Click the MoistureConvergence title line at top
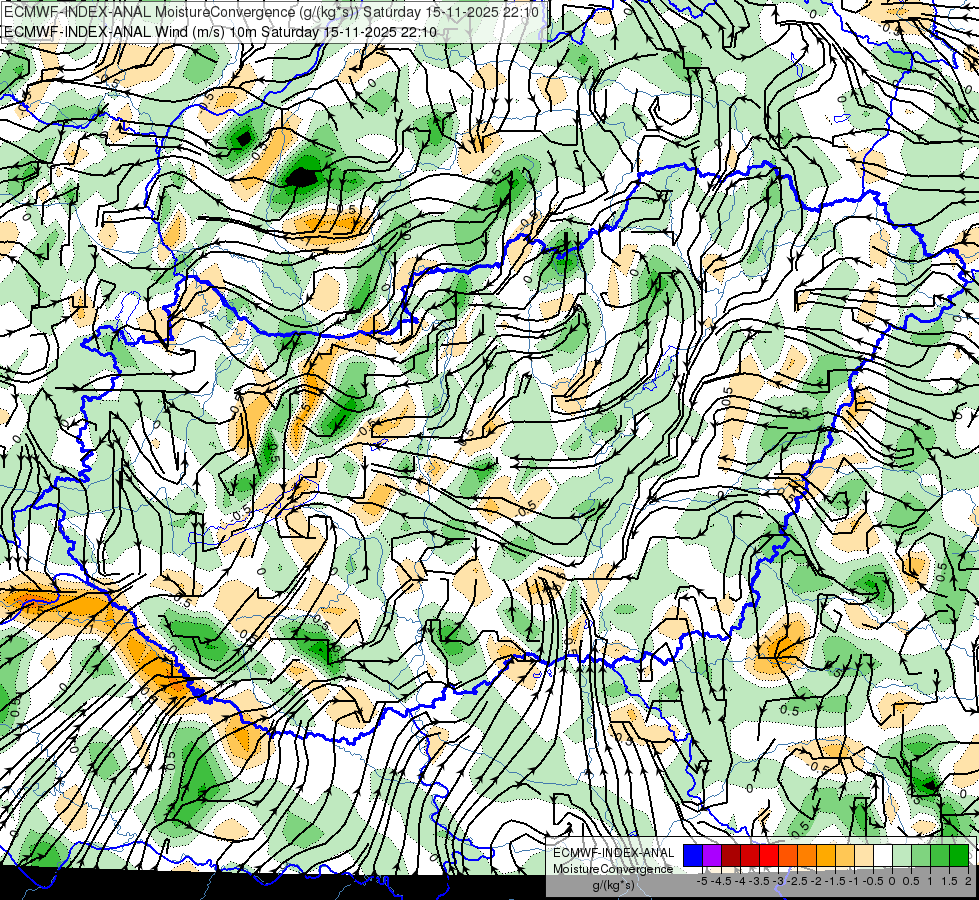The height and width of the screenshot is (900, 979). pyautogui.click(x=272, y=12)
